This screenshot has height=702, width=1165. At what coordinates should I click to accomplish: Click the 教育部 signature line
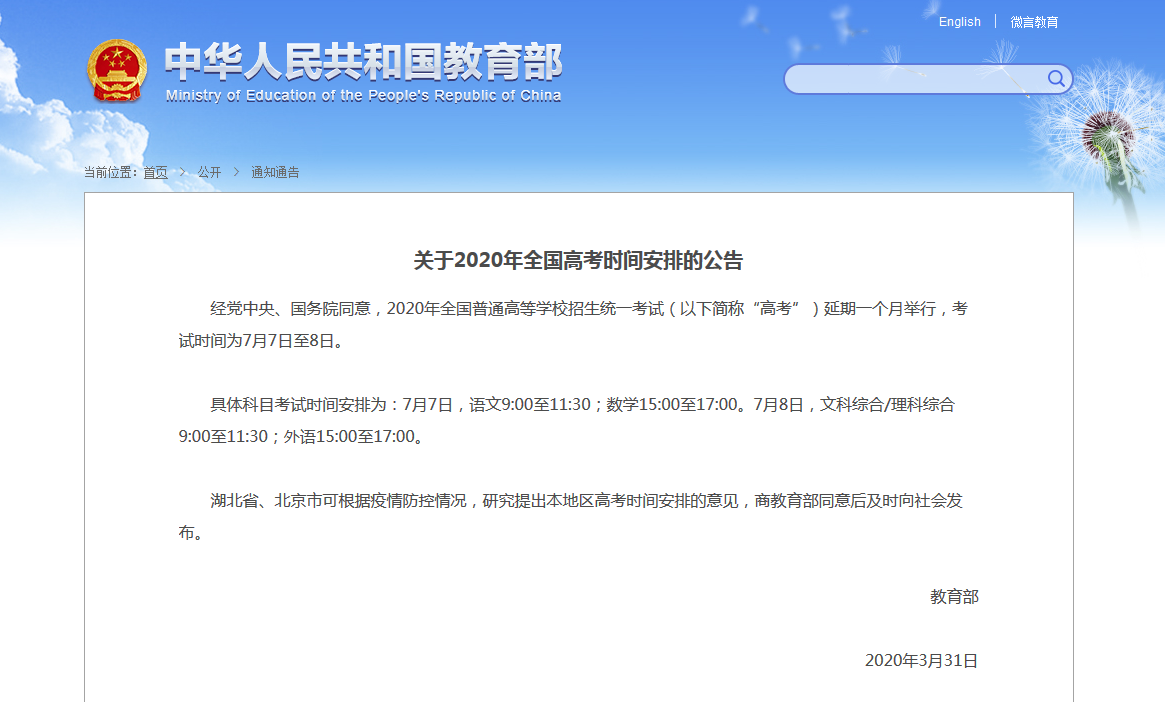(x=954, y=597)
